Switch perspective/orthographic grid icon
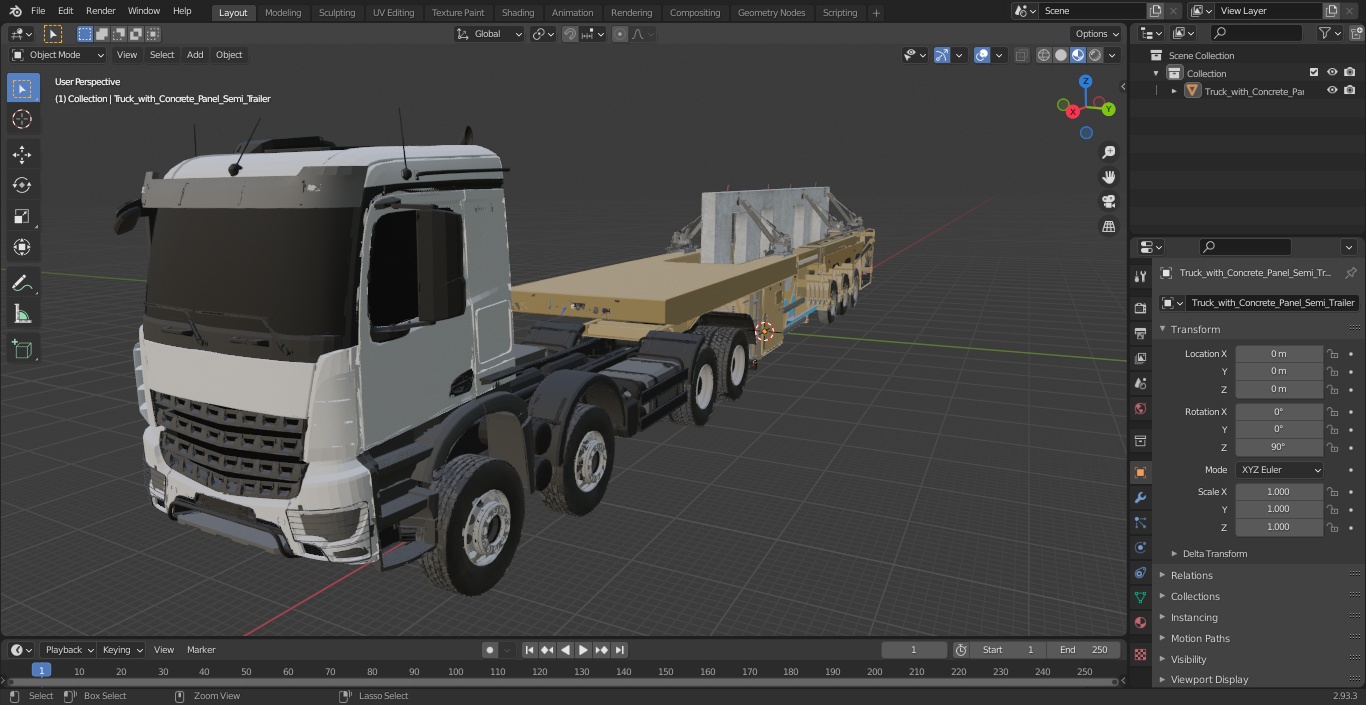 coord(1108,227)
